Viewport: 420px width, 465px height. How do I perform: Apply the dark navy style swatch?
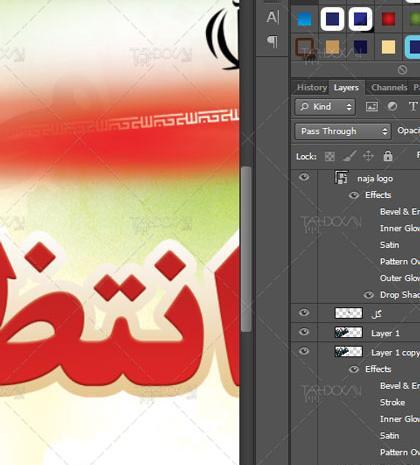[x=361, y=47]
